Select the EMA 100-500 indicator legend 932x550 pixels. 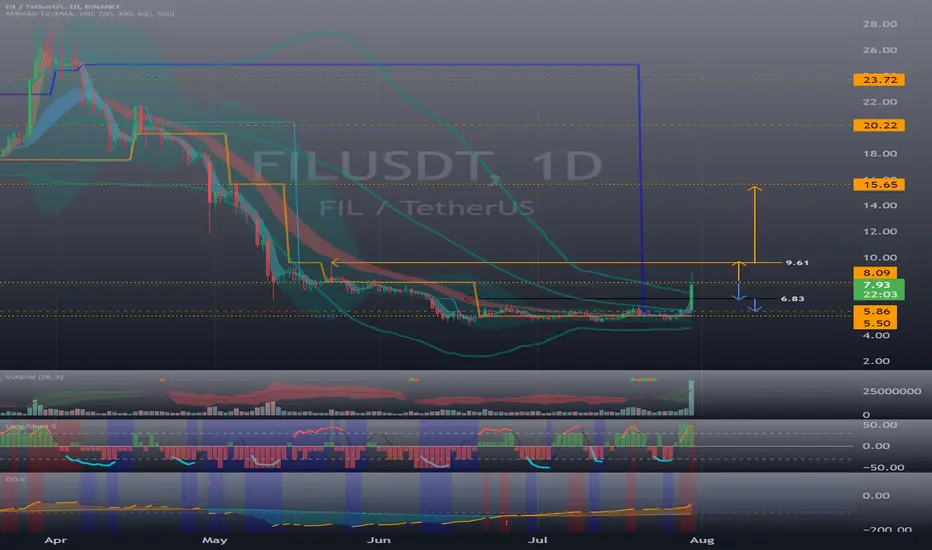[x=90, y=13]
